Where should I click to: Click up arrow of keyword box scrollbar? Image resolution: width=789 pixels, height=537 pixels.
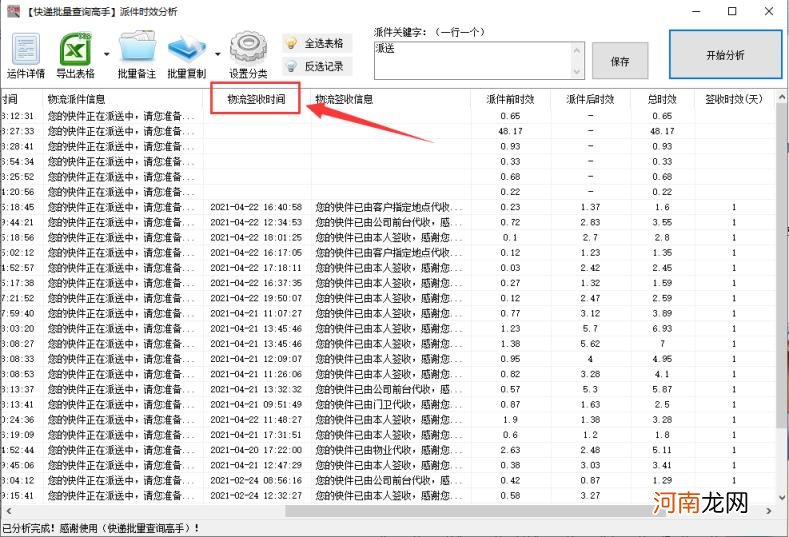[x=577, y=50]
